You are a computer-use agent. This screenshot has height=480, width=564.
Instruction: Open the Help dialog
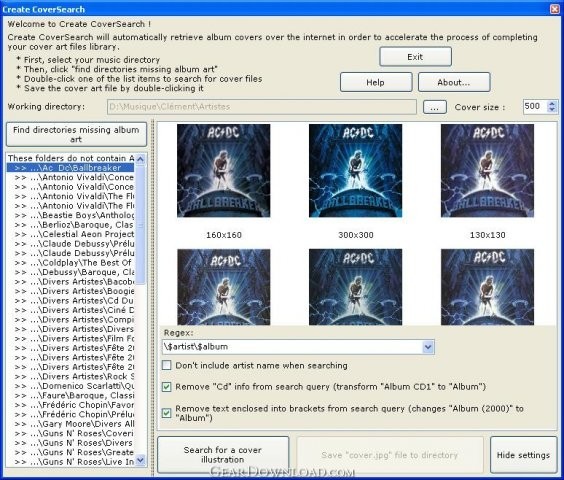[x=376, y=82]
